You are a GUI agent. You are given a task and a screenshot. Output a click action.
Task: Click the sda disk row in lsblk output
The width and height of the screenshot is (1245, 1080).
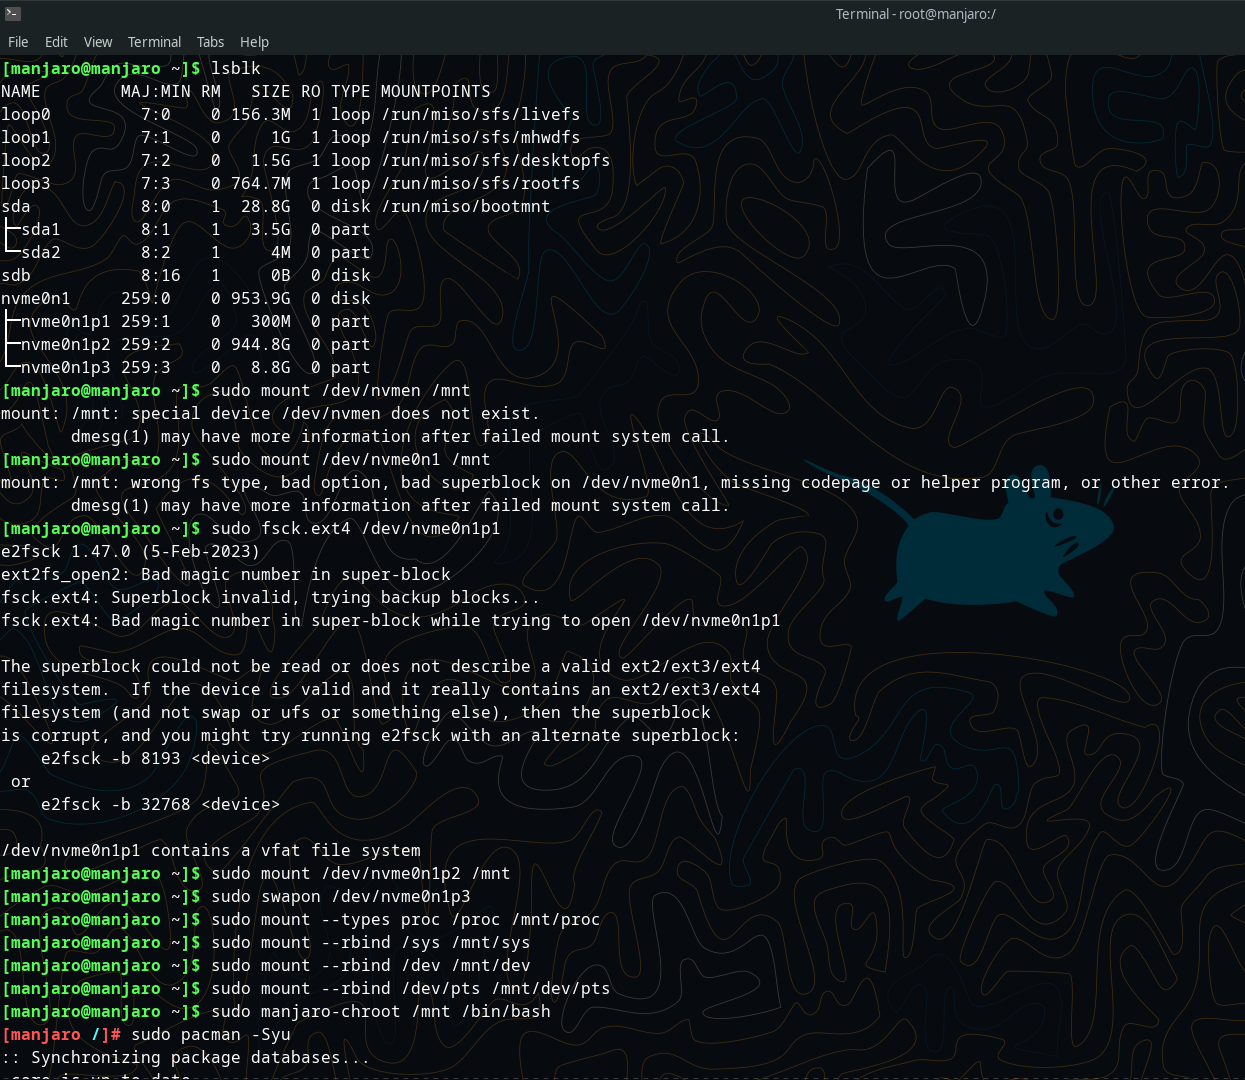coord(14,206)
